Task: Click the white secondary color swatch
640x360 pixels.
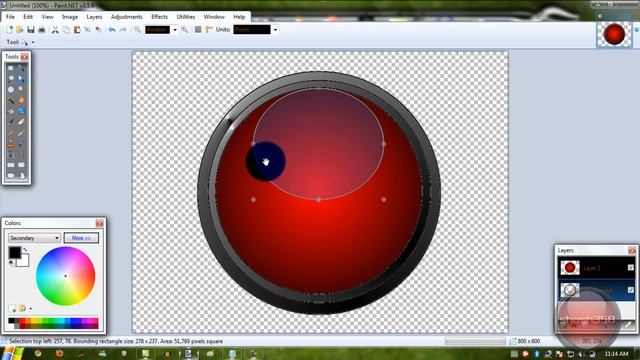Action: click(x=24, y=261)
